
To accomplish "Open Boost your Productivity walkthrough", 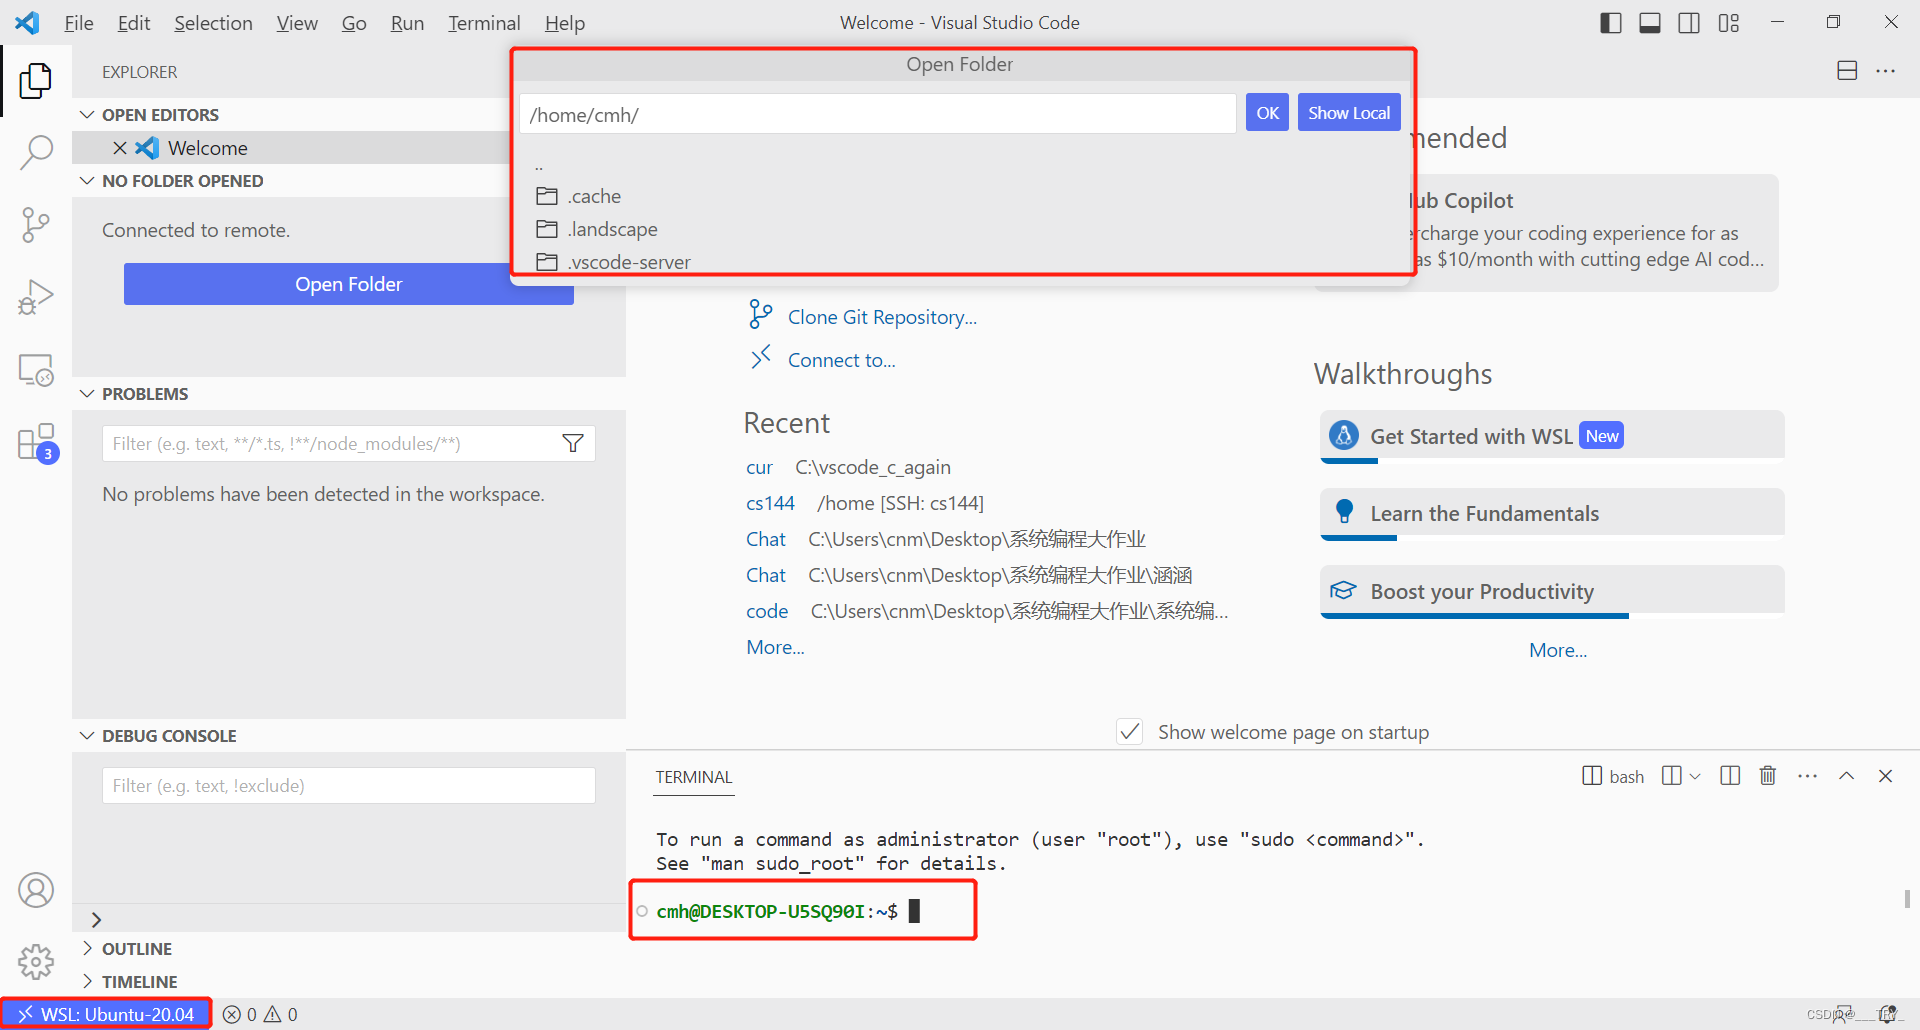I will point(1552,591).
